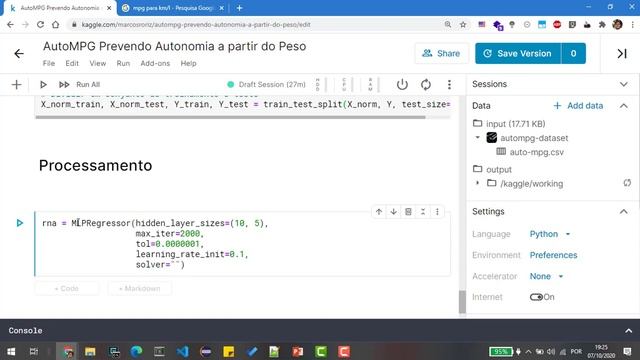The height and width of the screenshot is (360, 640).
Task: Restart session with refresh icon
Action: [x=426, y=84]
